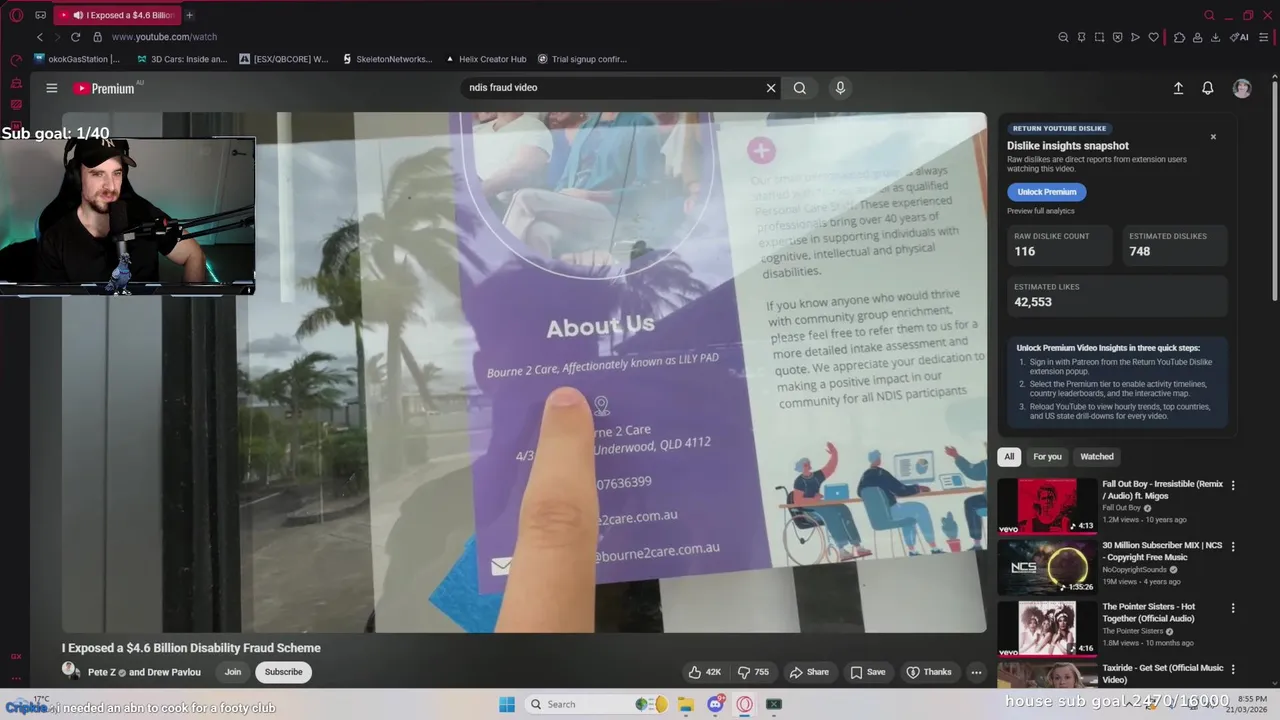Open options for 30 Million Subscriber MIX
The width and height of the screenshot is (1280, 720).
pos(1233,547)
